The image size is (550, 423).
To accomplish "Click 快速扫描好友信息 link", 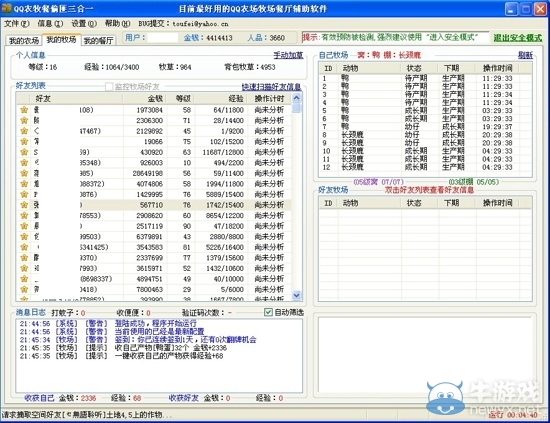I will [271, 87].
